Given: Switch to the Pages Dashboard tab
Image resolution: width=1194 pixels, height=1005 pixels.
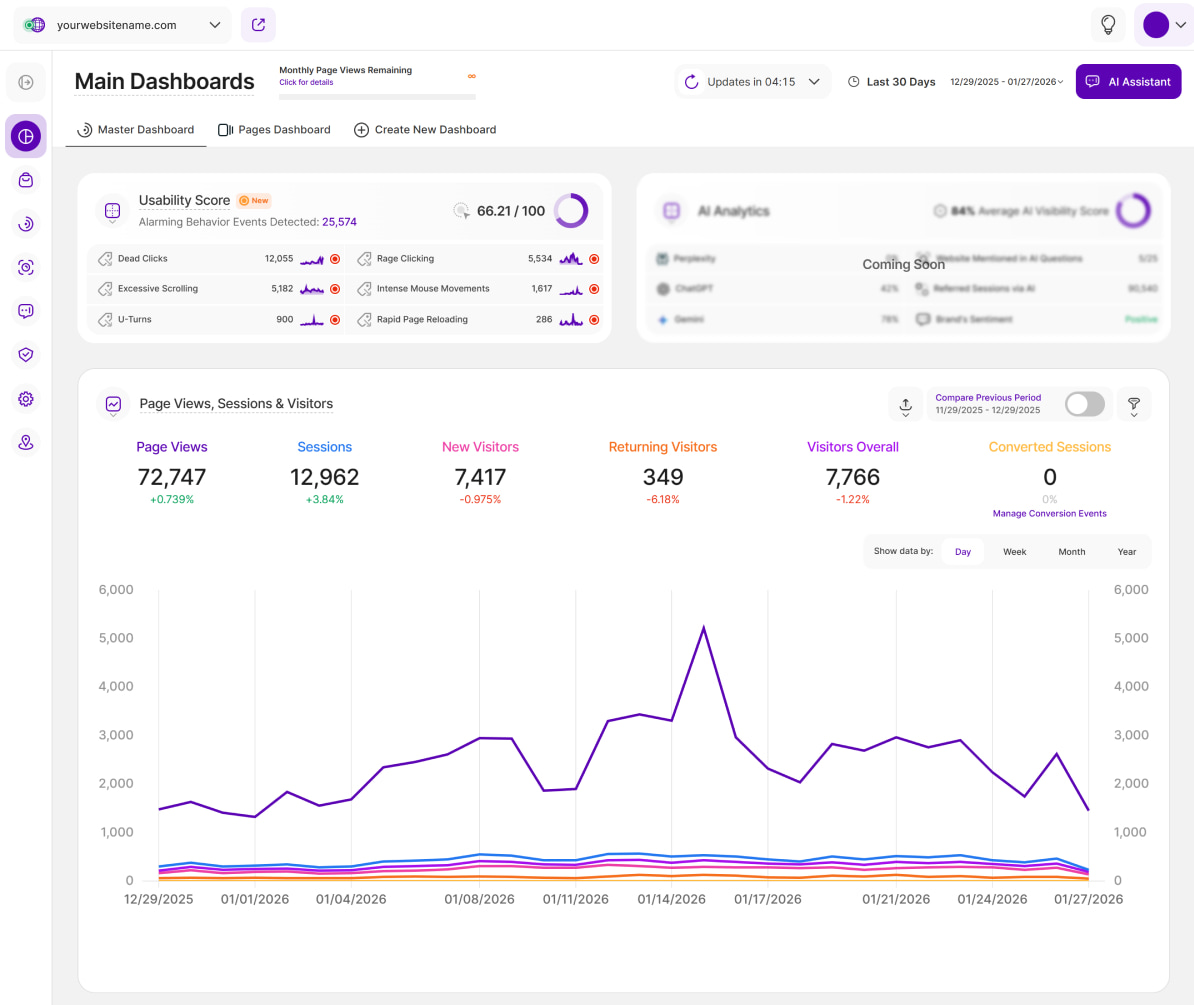Looking at the screenshot, I should click(x=274, y=130).
